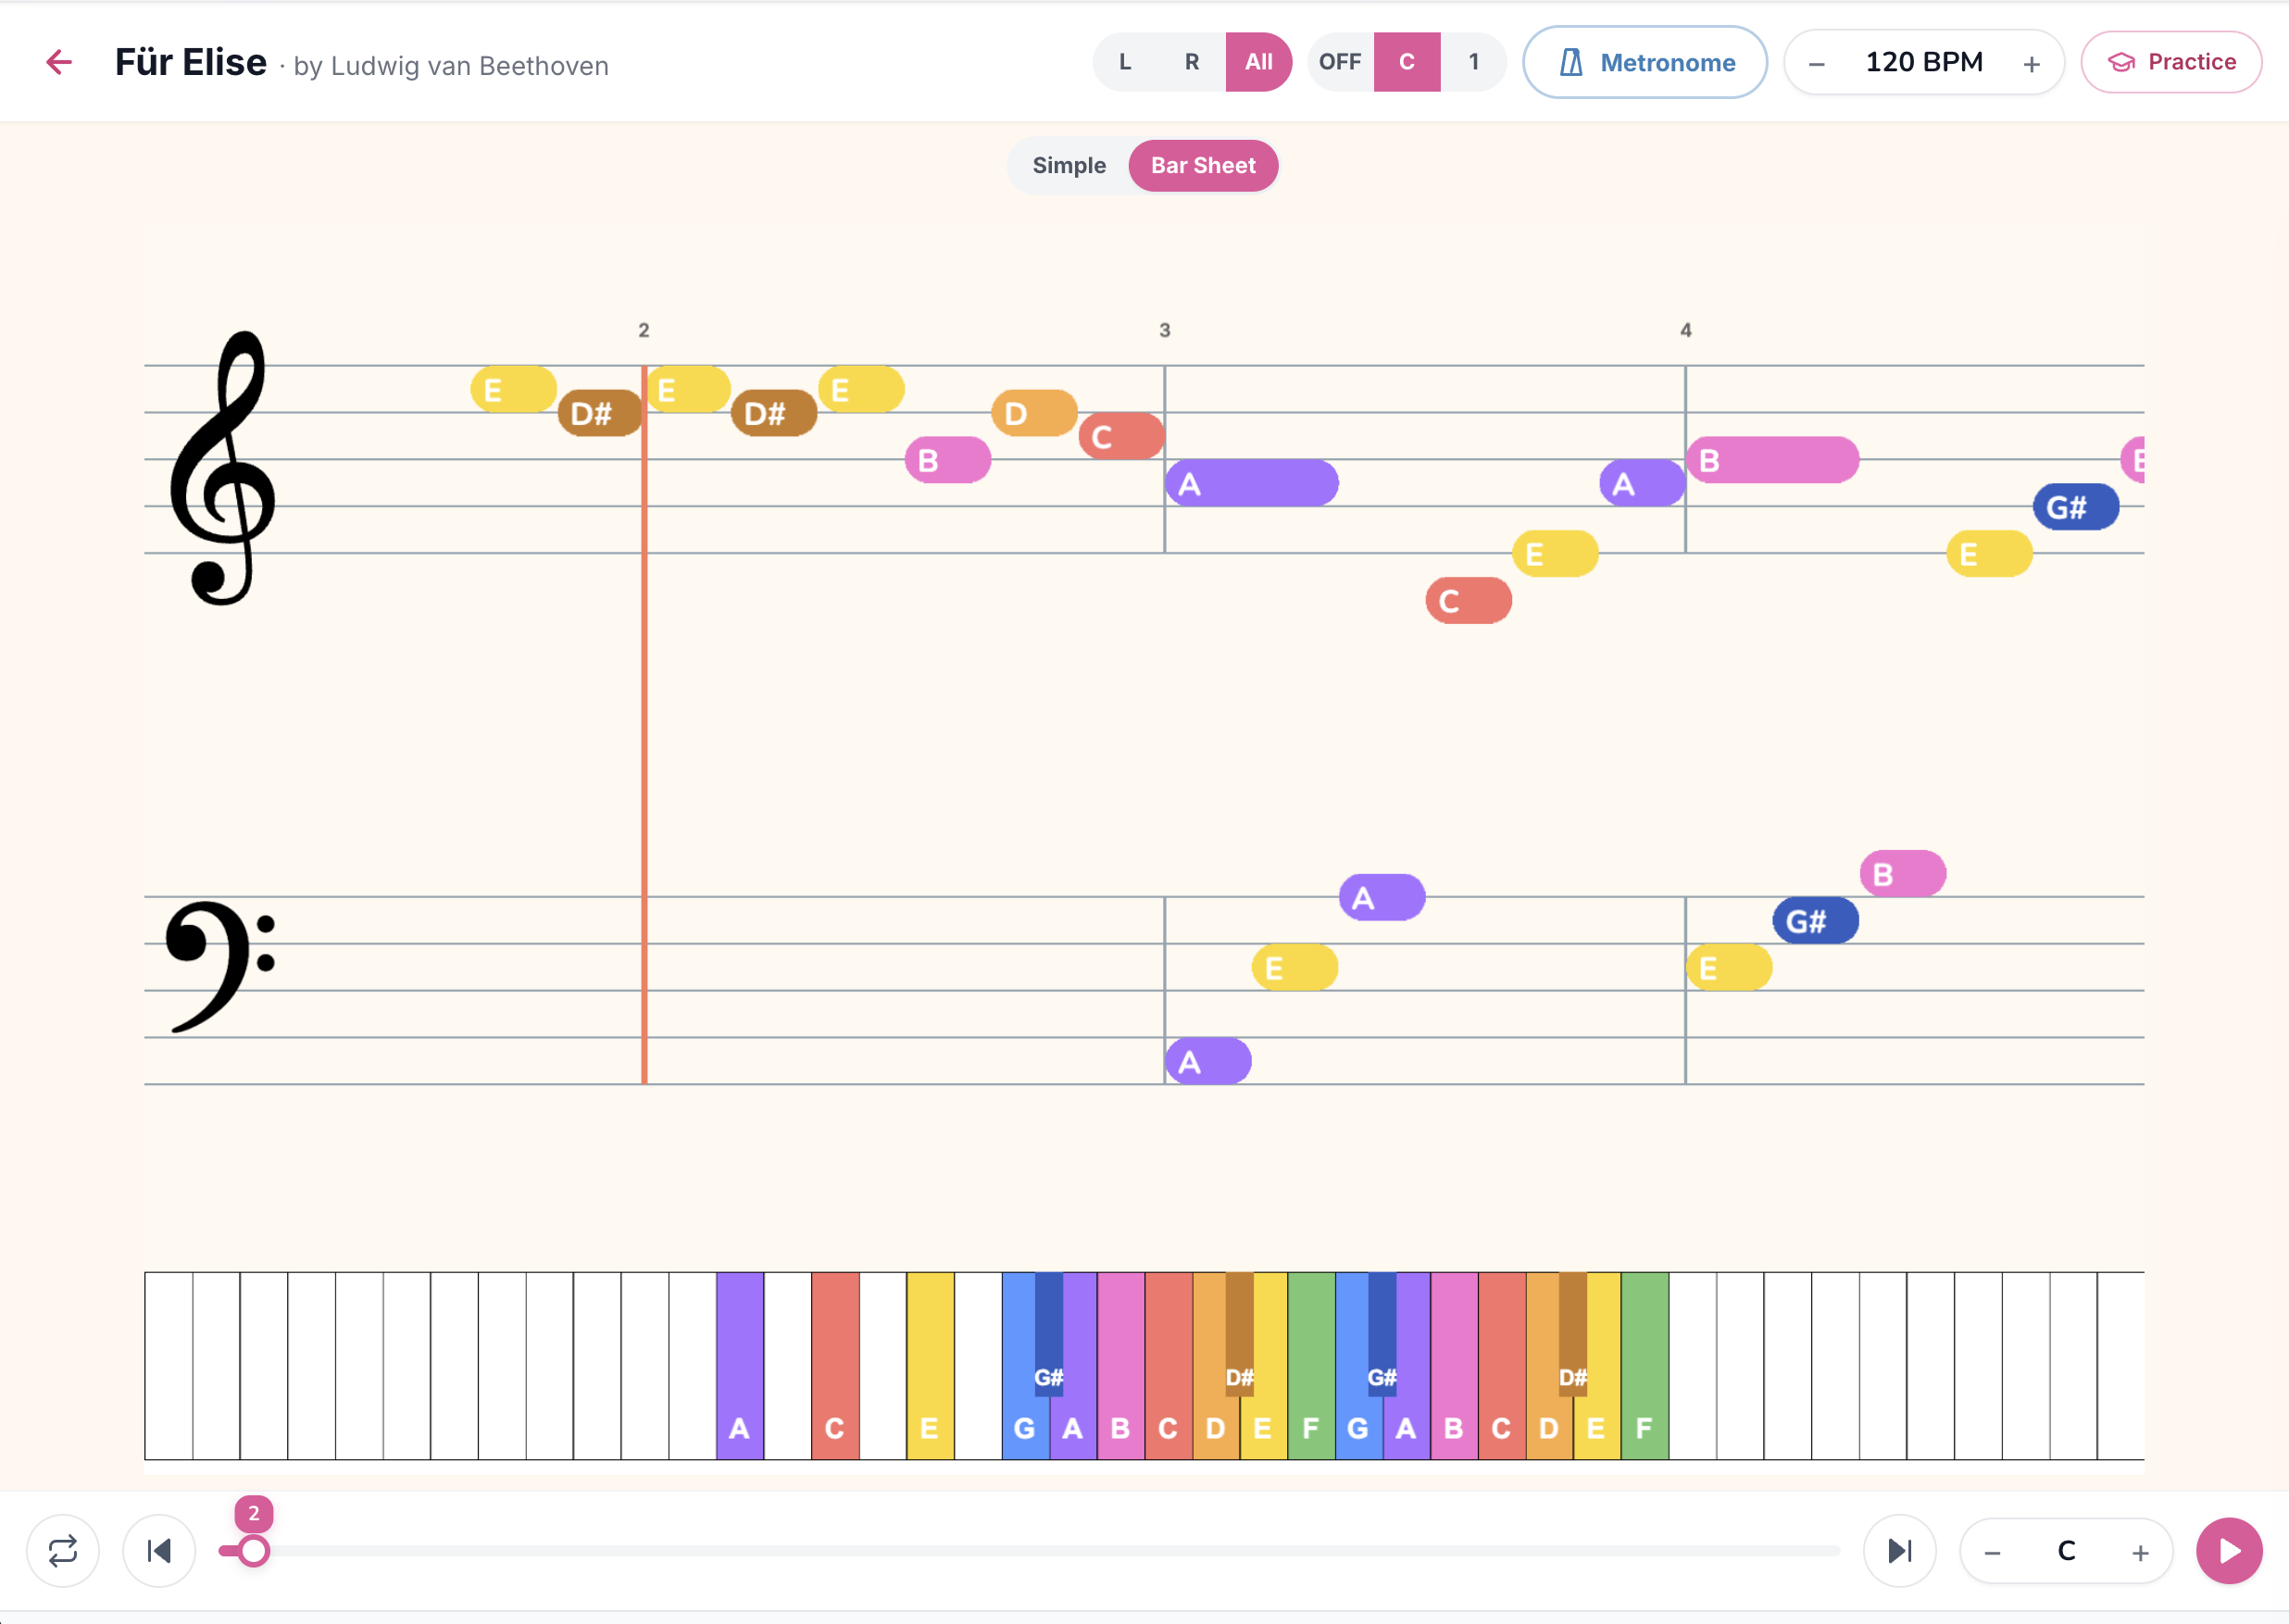Click the 120 BPM value
Image resolution: width=2289 pixels, height=1624 pixels.
coord(1924,62)
